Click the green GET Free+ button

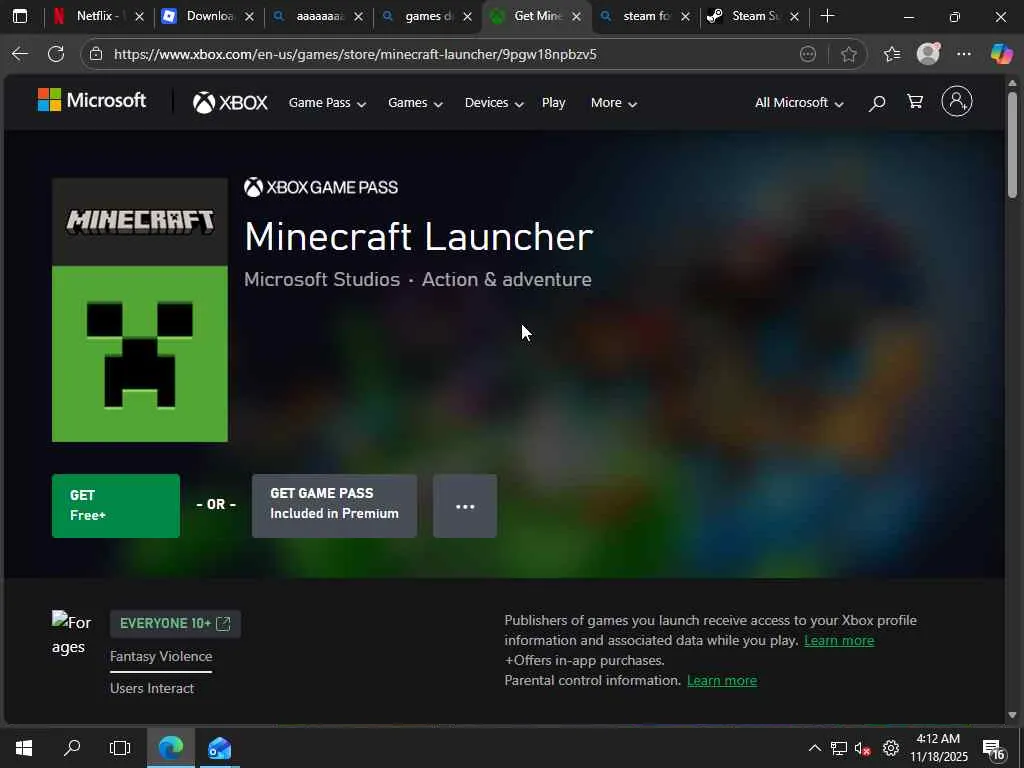click(116, 506)
